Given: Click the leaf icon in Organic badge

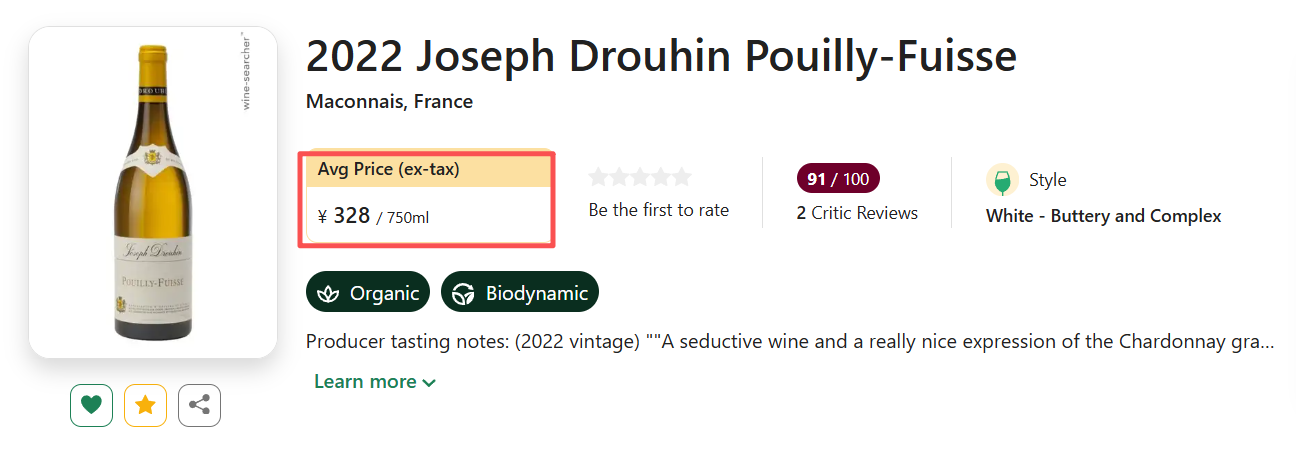Looking at the screenshot, I should click(328, 293).
